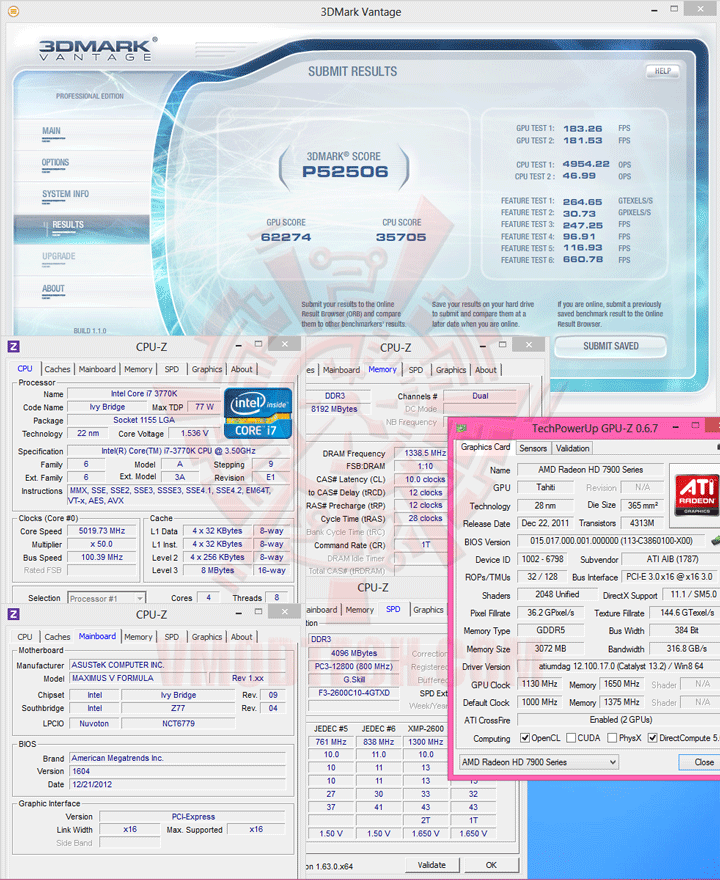
Task: Click the Multiplier value x 50.0
Action: 102,544
